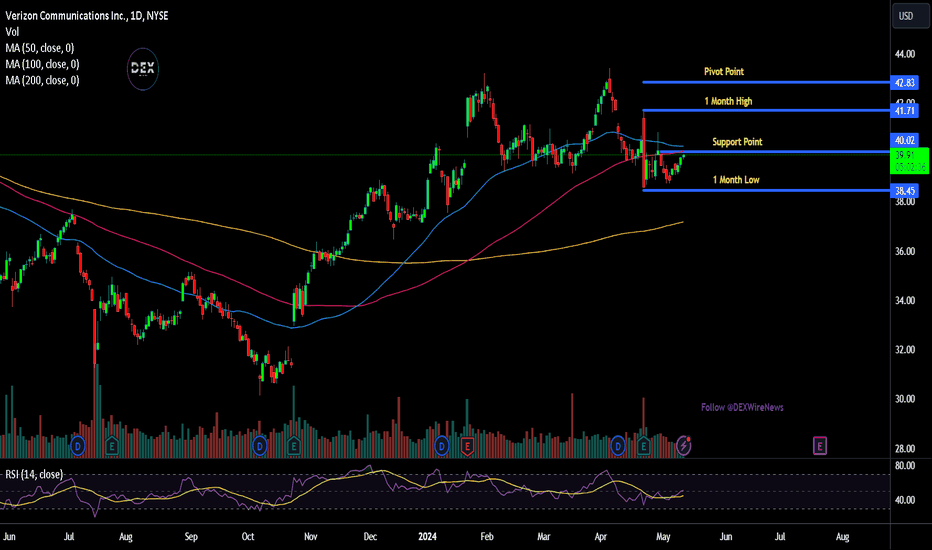Open the green earnings E marker before November
Viewport: 932px width, 550px height.
tap(294, 445)
